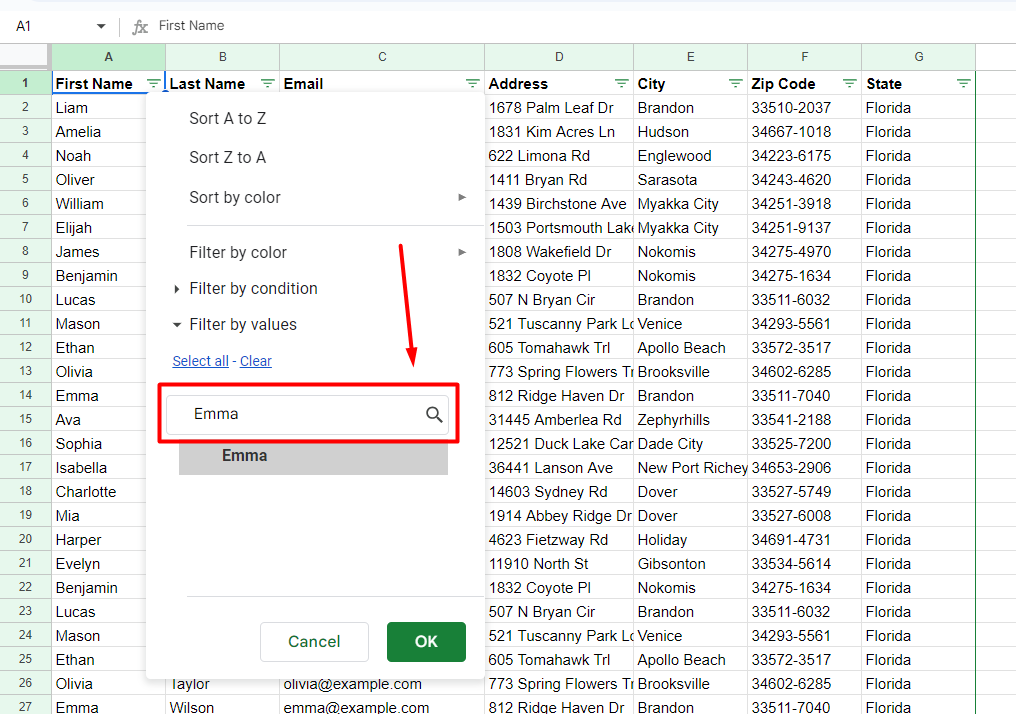Viewport: 1016px width, 714px height.
Task: Choose Sort Z to A
Action: 227,157
